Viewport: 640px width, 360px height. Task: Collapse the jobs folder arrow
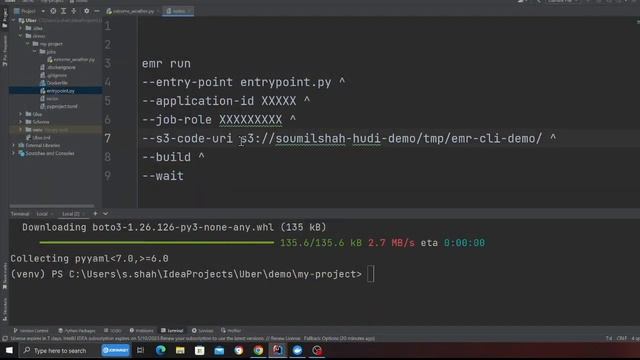pos(35,51)
